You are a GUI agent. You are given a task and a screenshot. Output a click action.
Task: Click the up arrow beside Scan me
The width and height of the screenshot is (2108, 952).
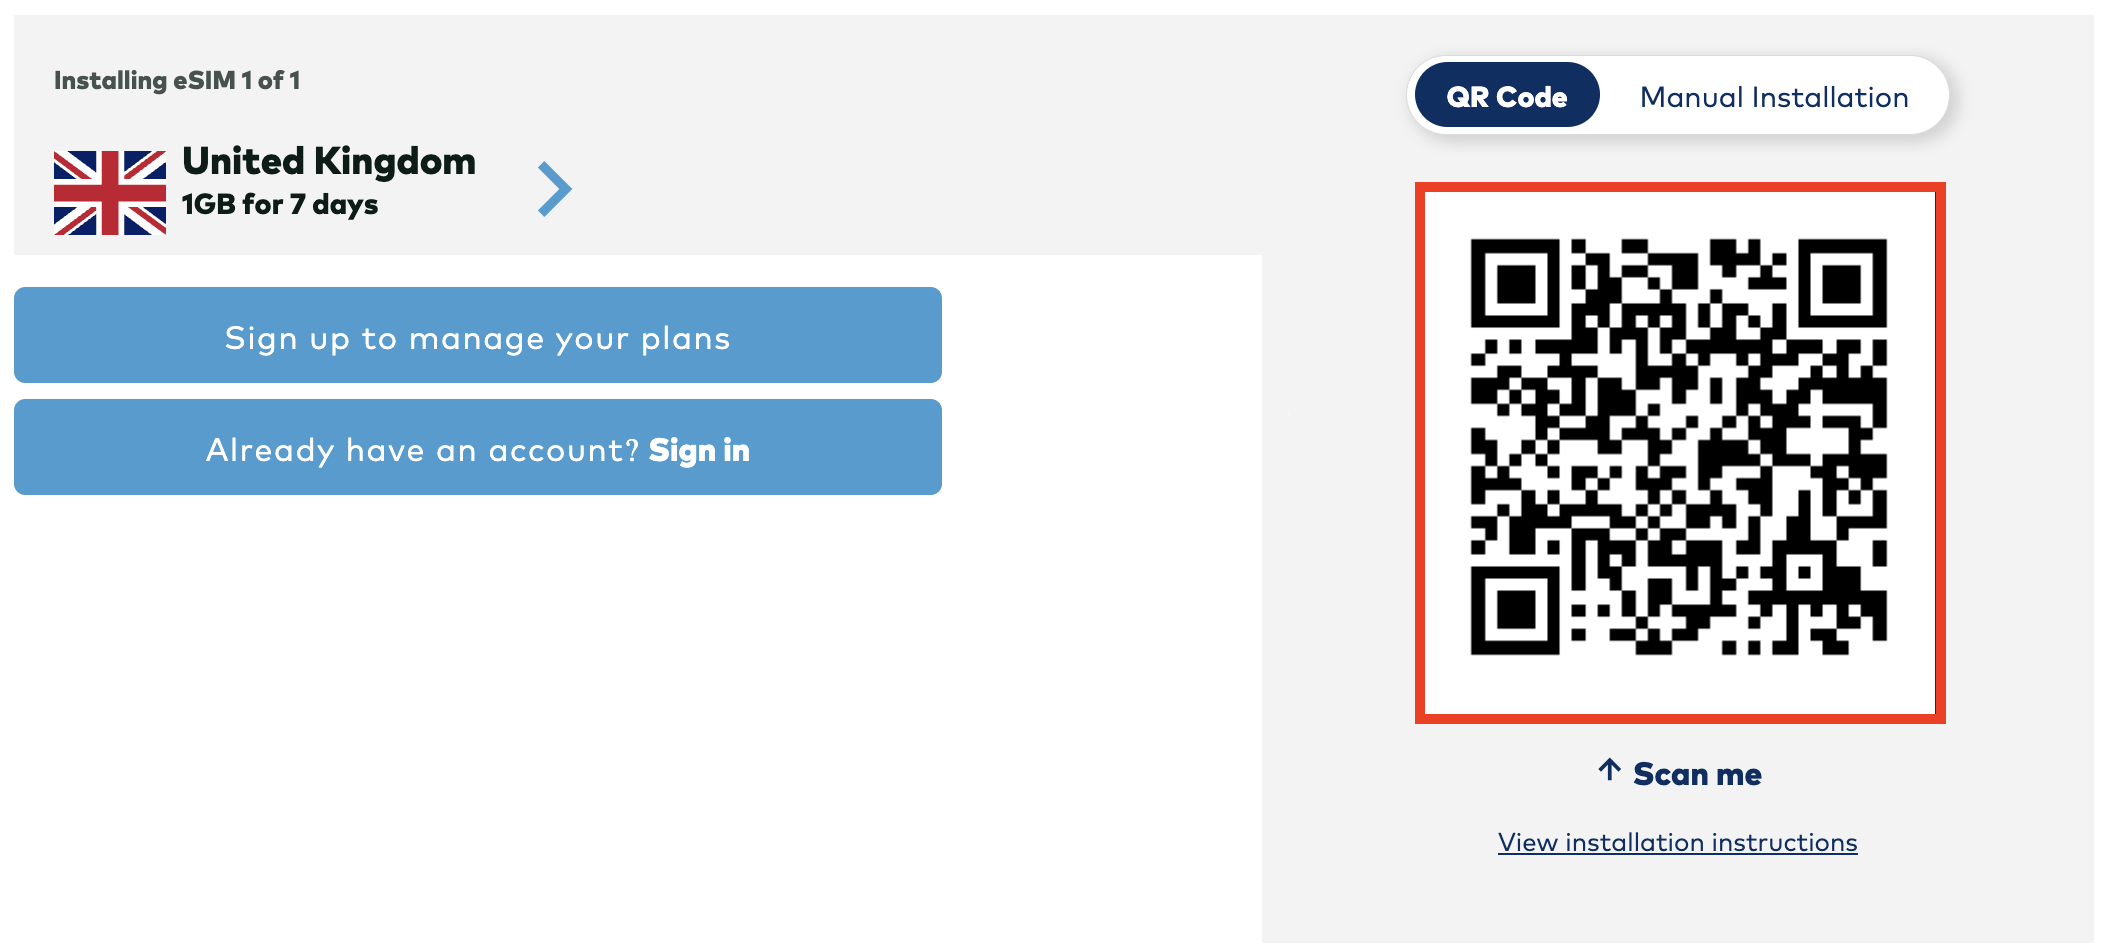click(x=1609, y=770)
